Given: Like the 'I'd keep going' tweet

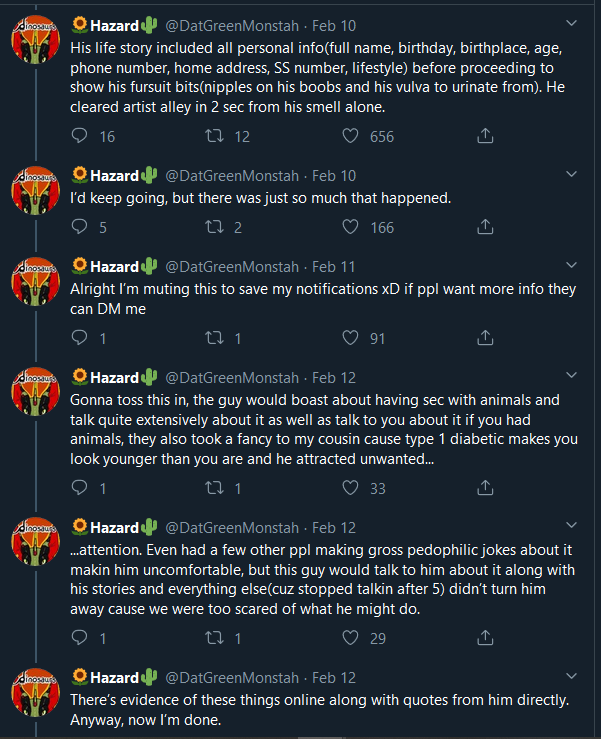Looking at the screenshot, I should point(350,227).
